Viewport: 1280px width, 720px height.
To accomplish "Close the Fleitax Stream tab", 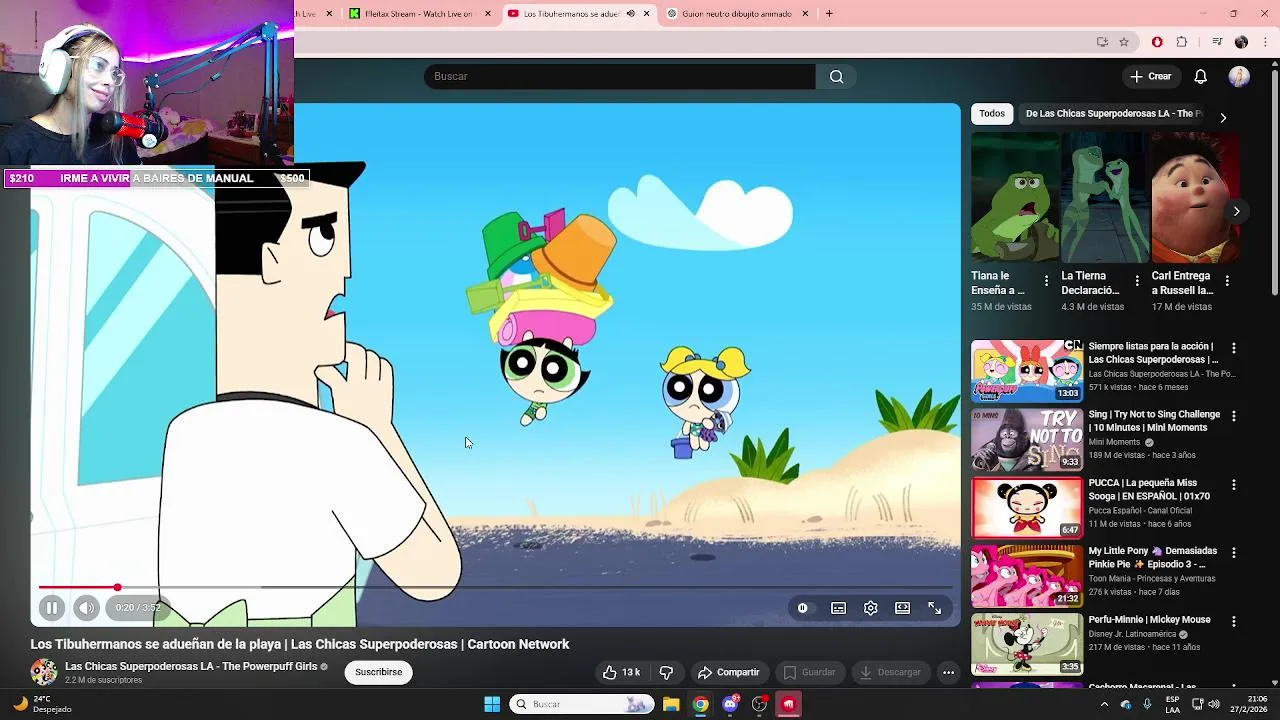I will (x=488, y=14).
